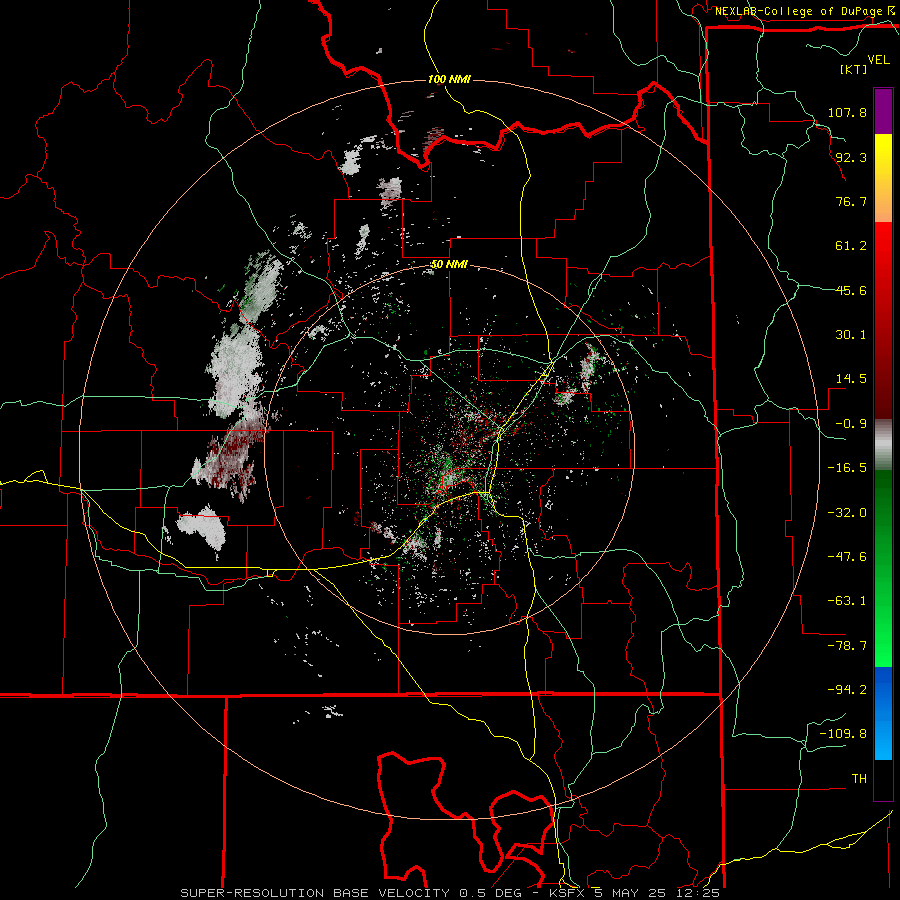Pick the gray near-zero segment of the color bar
The height and width of the screenshot is (900, 900).
click(x=883, y=445)
